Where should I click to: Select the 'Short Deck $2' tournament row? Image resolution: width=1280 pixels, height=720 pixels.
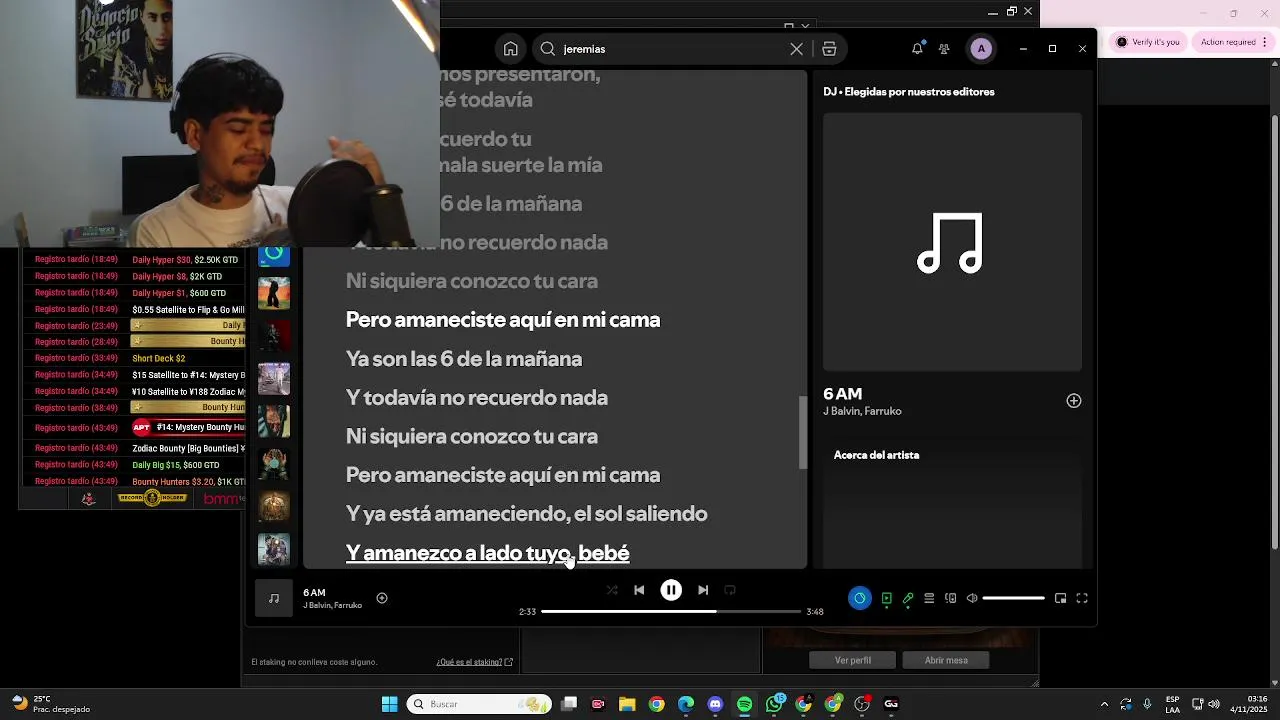click(x=135, y=358)
